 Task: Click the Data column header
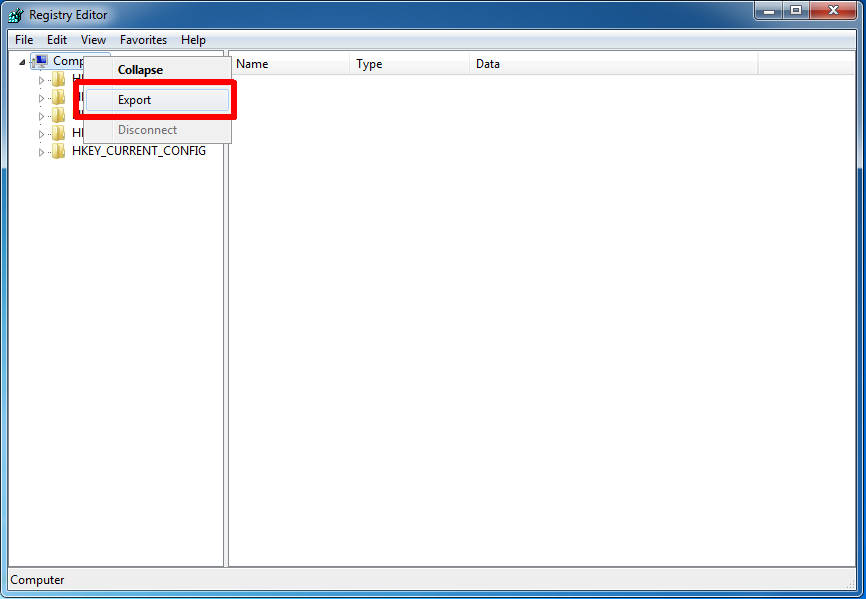coord(614,64)
